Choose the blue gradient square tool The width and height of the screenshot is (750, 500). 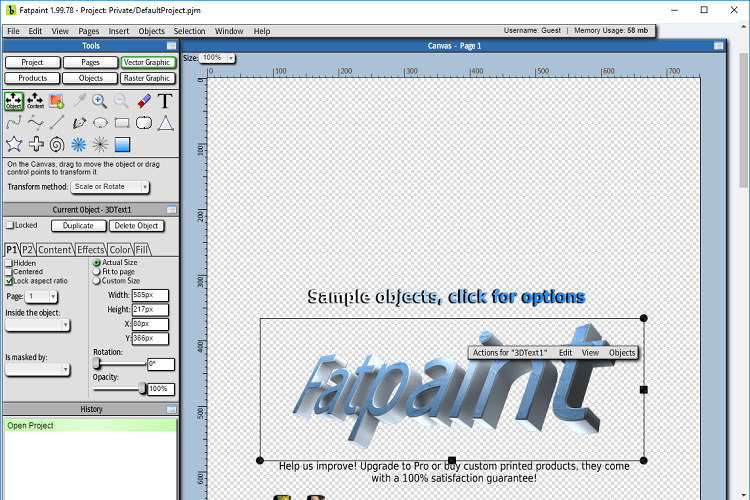pos(122,144)
